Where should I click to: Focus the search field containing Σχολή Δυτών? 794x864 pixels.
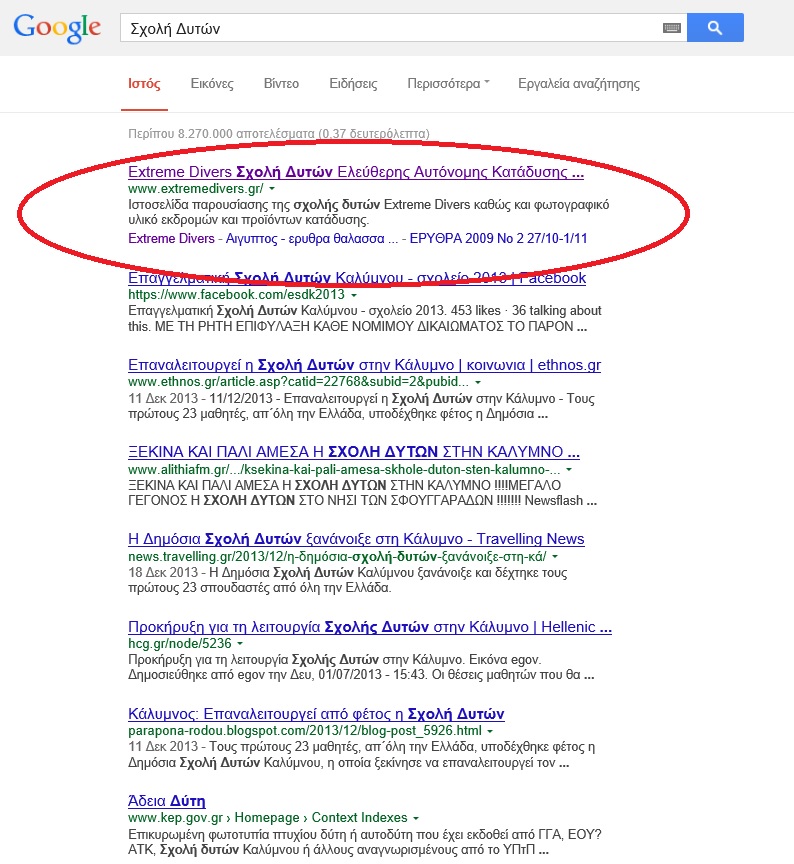403,28
